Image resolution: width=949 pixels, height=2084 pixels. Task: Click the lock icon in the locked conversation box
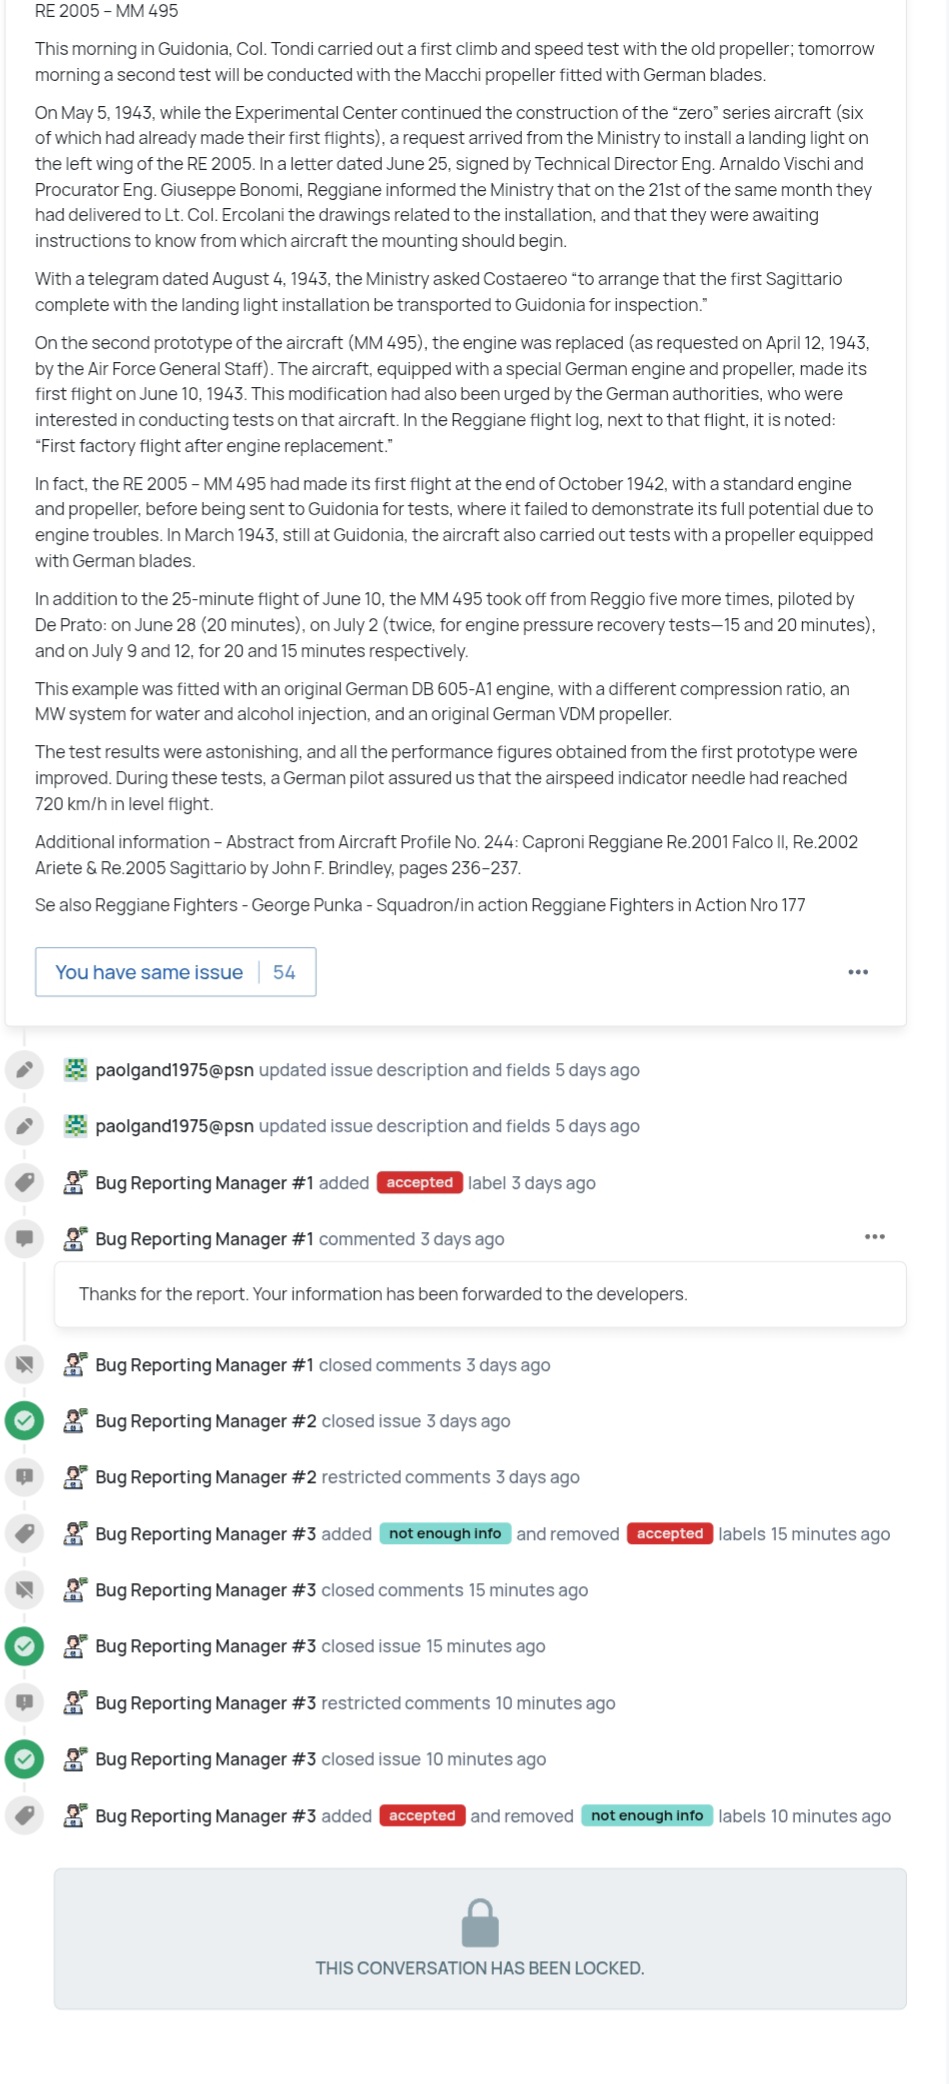480,1923
